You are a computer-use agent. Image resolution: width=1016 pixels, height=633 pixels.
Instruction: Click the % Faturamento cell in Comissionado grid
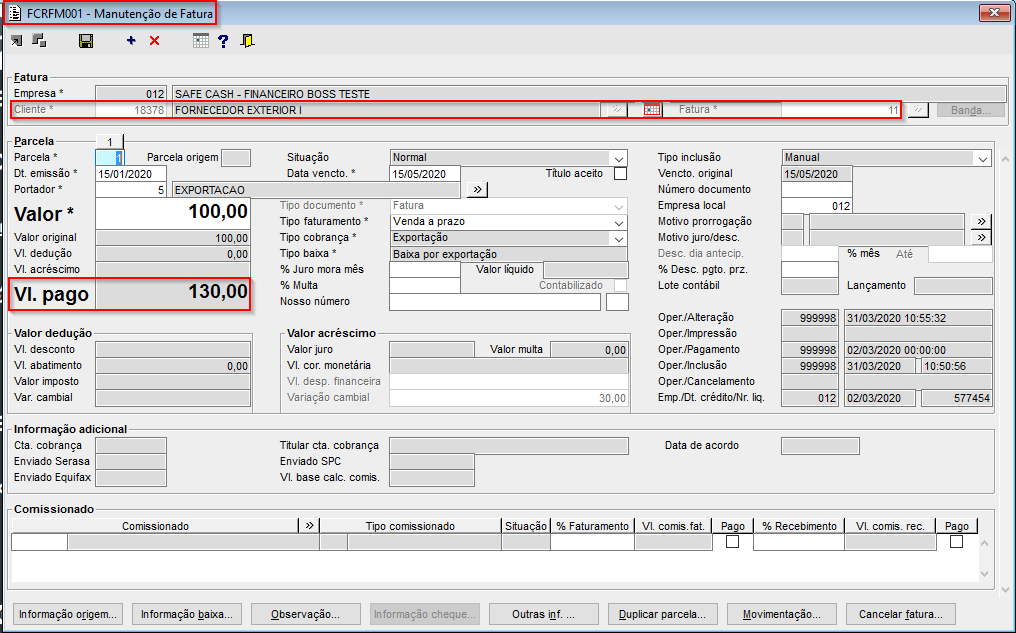tap(592, 542)
